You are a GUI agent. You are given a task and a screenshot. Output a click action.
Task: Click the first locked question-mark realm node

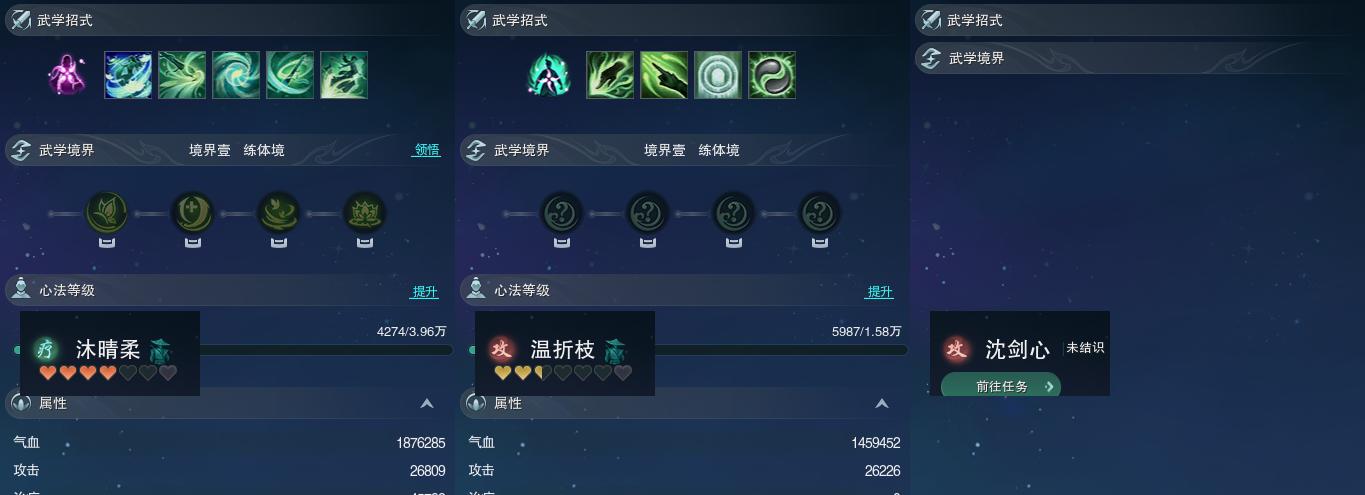pos(562,213)
